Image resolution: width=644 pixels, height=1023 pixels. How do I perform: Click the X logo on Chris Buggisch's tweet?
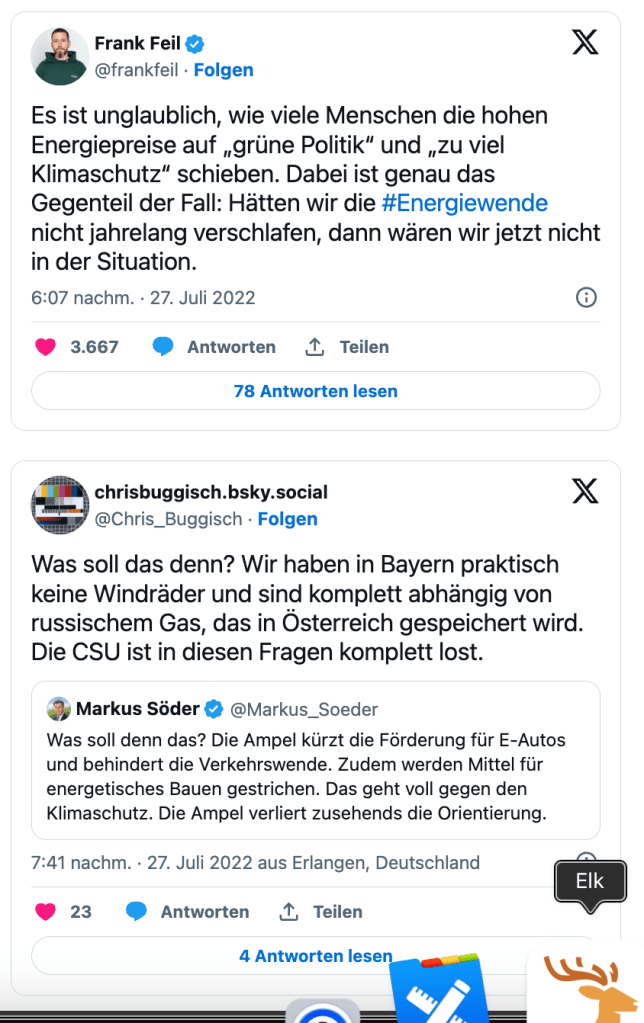click(585, 491)
